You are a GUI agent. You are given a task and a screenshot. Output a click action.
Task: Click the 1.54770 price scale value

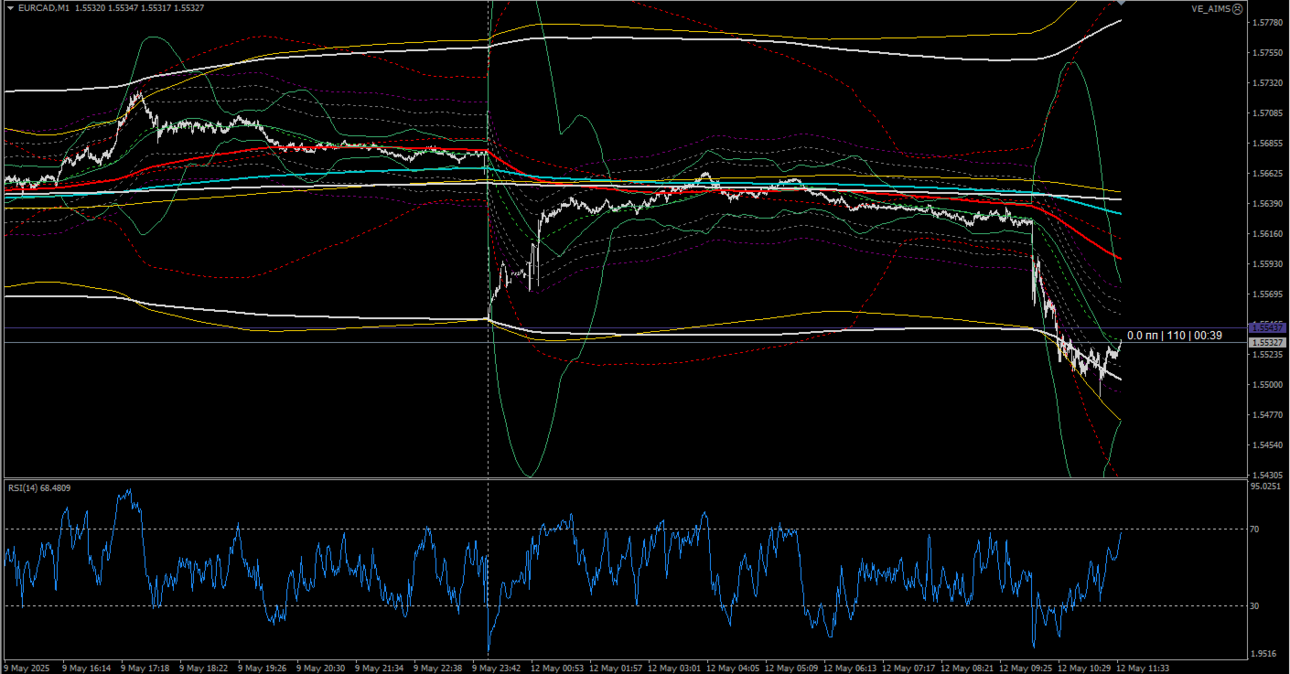point(1268,414)
